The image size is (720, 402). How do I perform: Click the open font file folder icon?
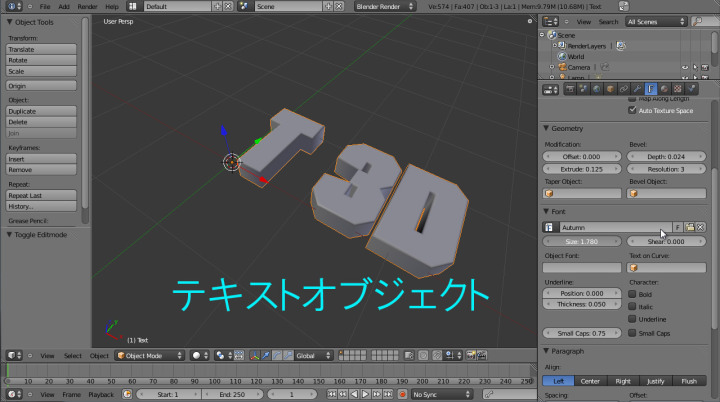(690, 228)
